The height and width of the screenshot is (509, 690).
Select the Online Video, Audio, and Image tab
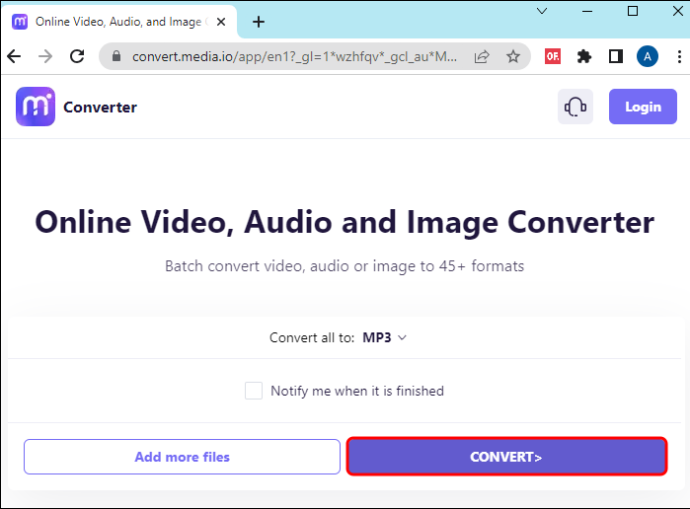[119, 22]
